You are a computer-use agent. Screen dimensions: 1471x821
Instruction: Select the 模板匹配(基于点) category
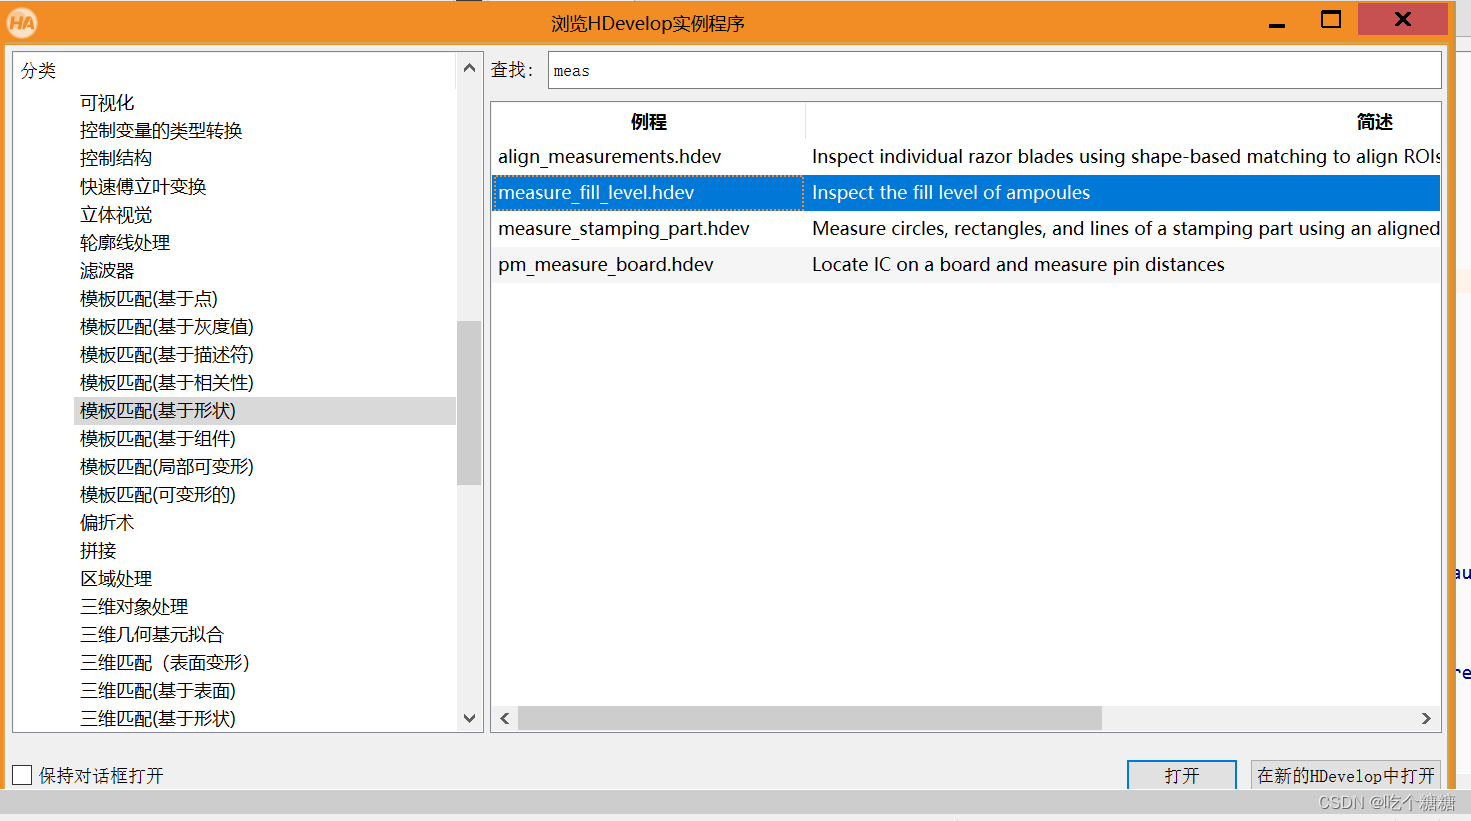pos(148,298)
